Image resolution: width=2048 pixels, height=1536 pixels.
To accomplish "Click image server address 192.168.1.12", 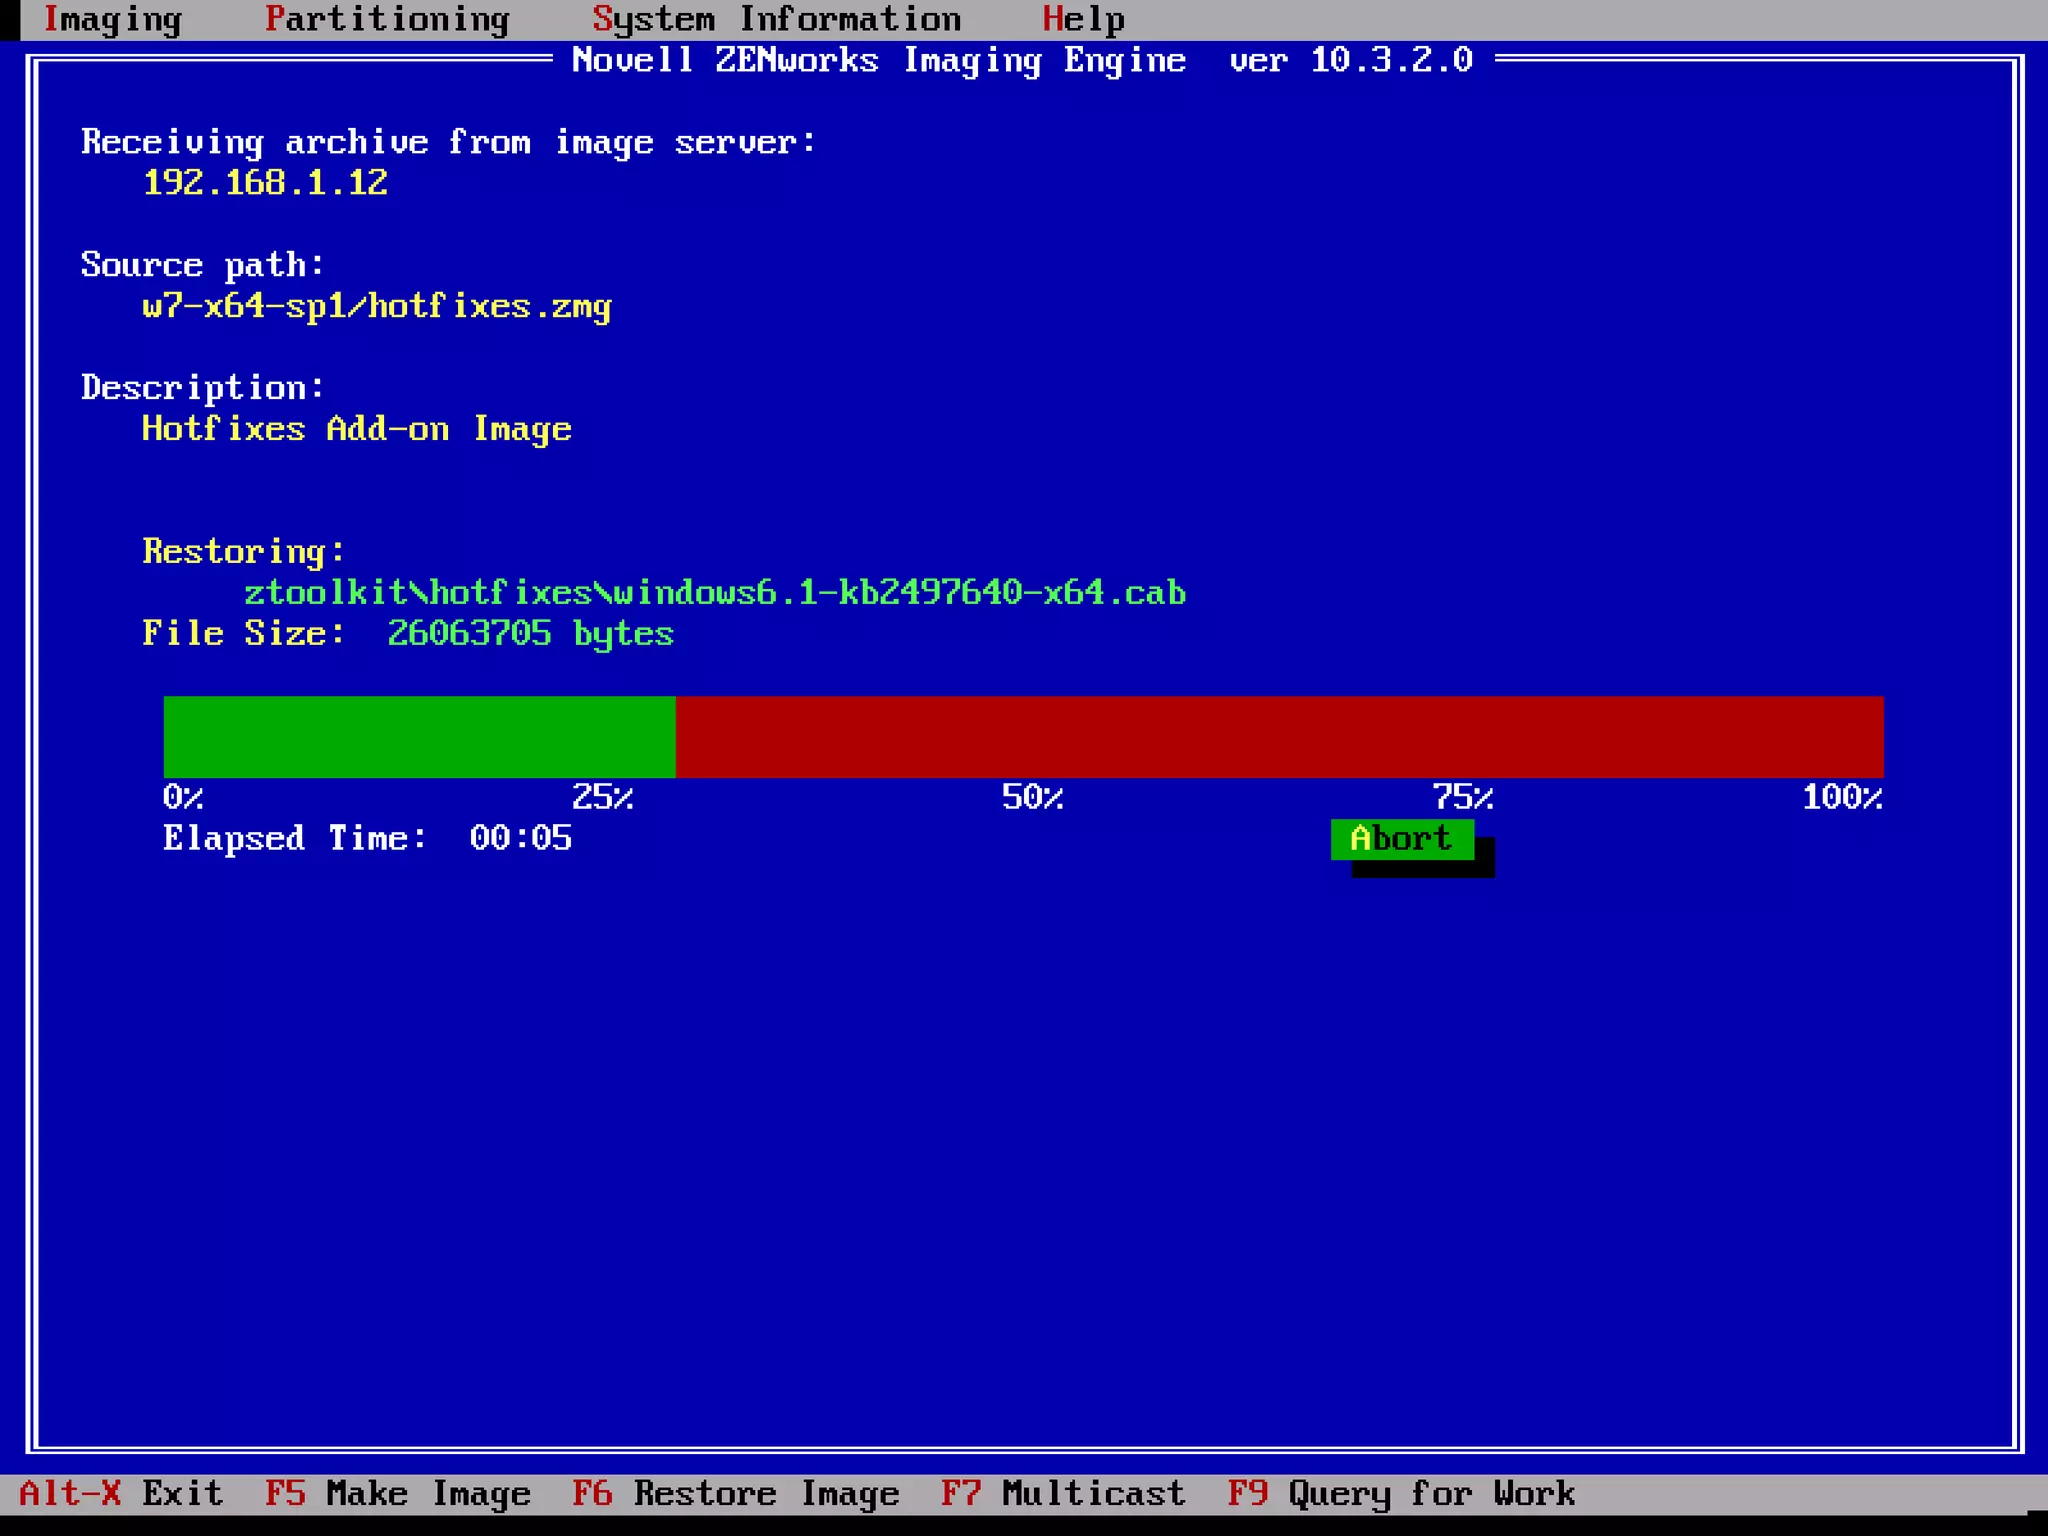I will coord(265,182).
